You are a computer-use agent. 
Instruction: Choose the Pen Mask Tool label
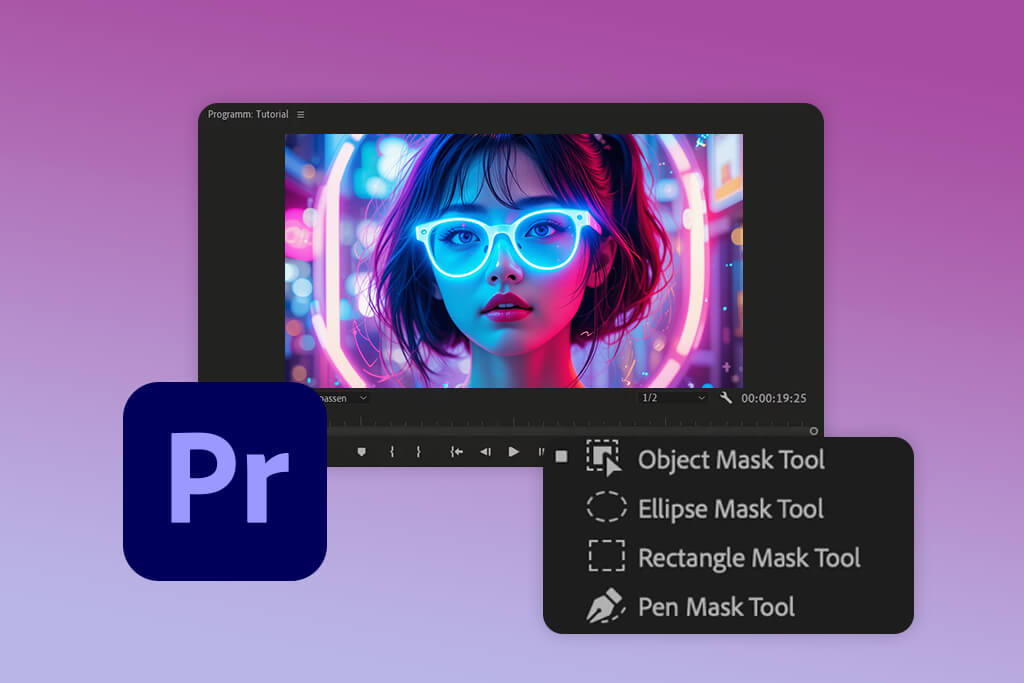[716, 607]
